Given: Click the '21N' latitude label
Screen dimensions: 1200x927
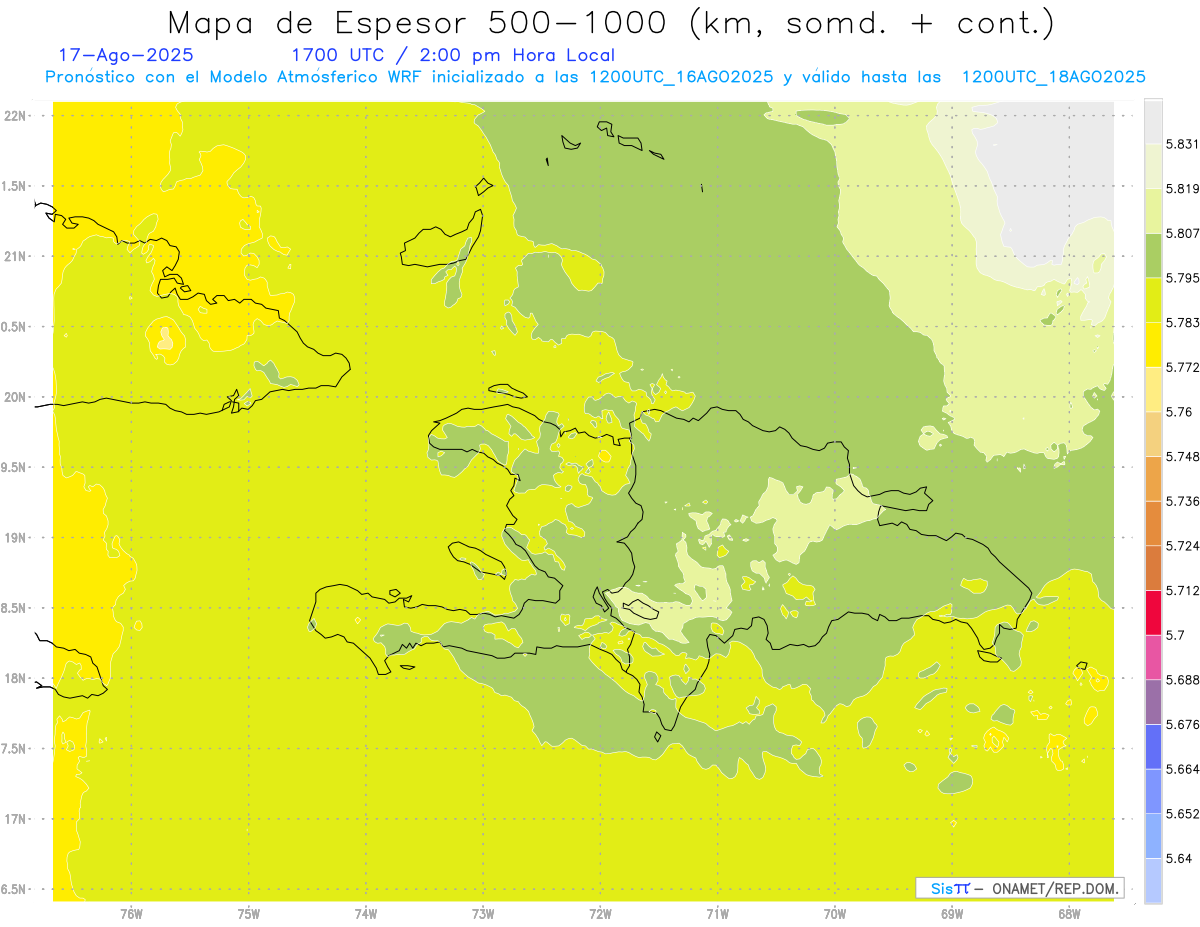Looking at the screenshot, I should (15, 256).
